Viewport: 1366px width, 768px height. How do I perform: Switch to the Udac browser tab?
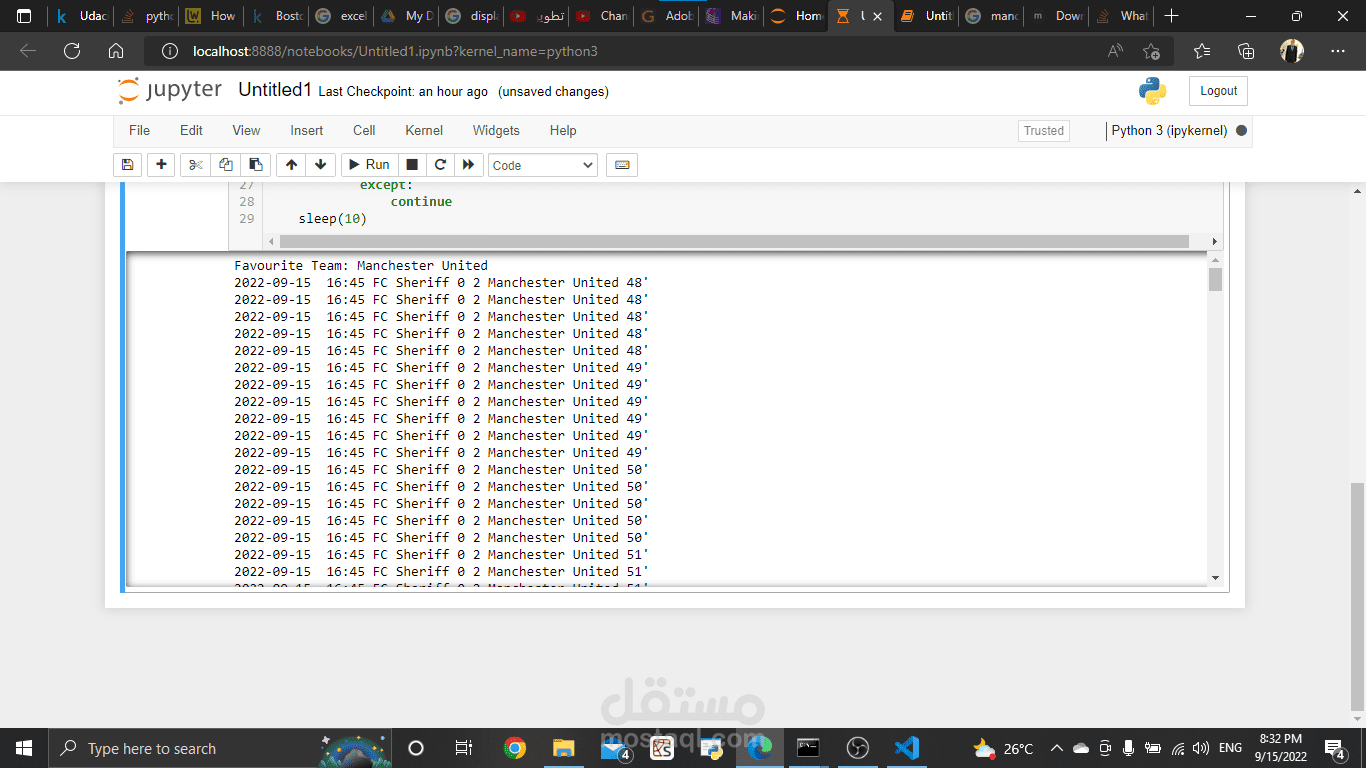click(81, 16)
